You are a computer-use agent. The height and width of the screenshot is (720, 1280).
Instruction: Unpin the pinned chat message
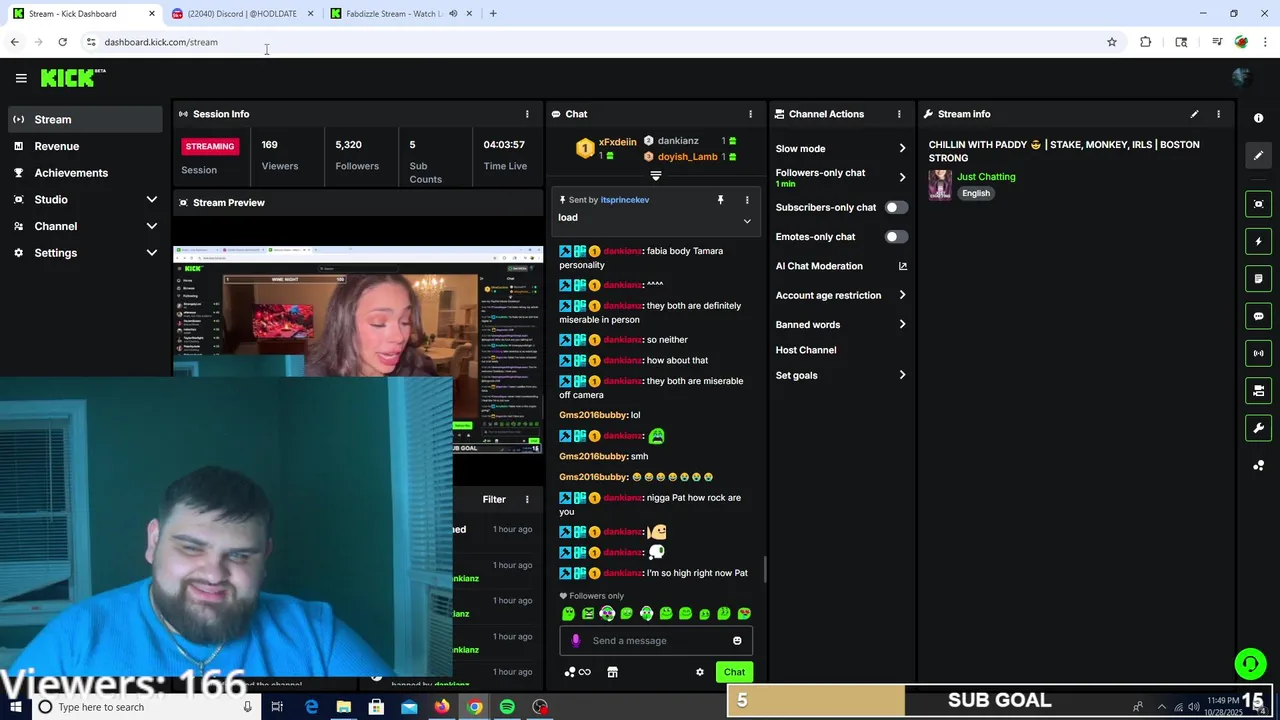tap(720, 200)
